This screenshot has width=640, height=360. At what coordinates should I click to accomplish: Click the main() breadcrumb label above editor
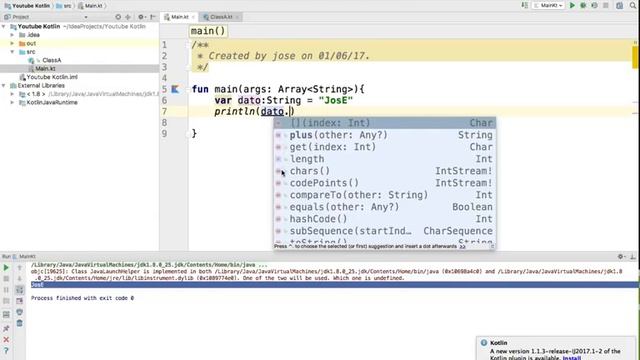[x=208, y=31]
